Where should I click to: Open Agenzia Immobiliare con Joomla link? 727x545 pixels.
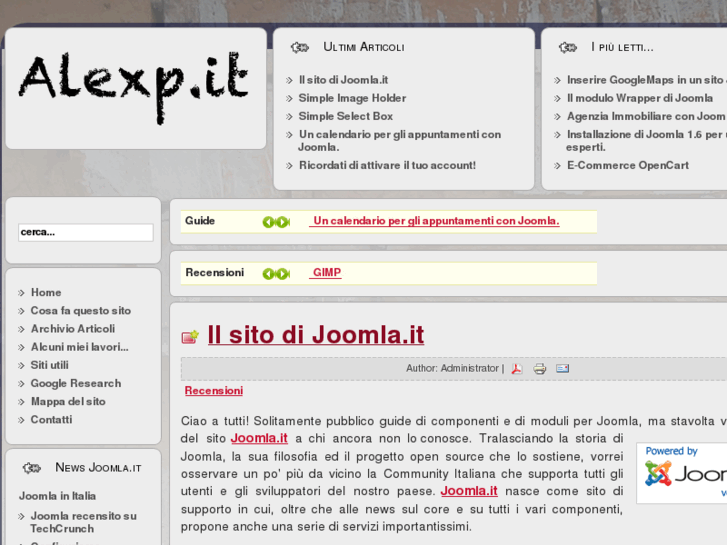[x=646, y=116]
